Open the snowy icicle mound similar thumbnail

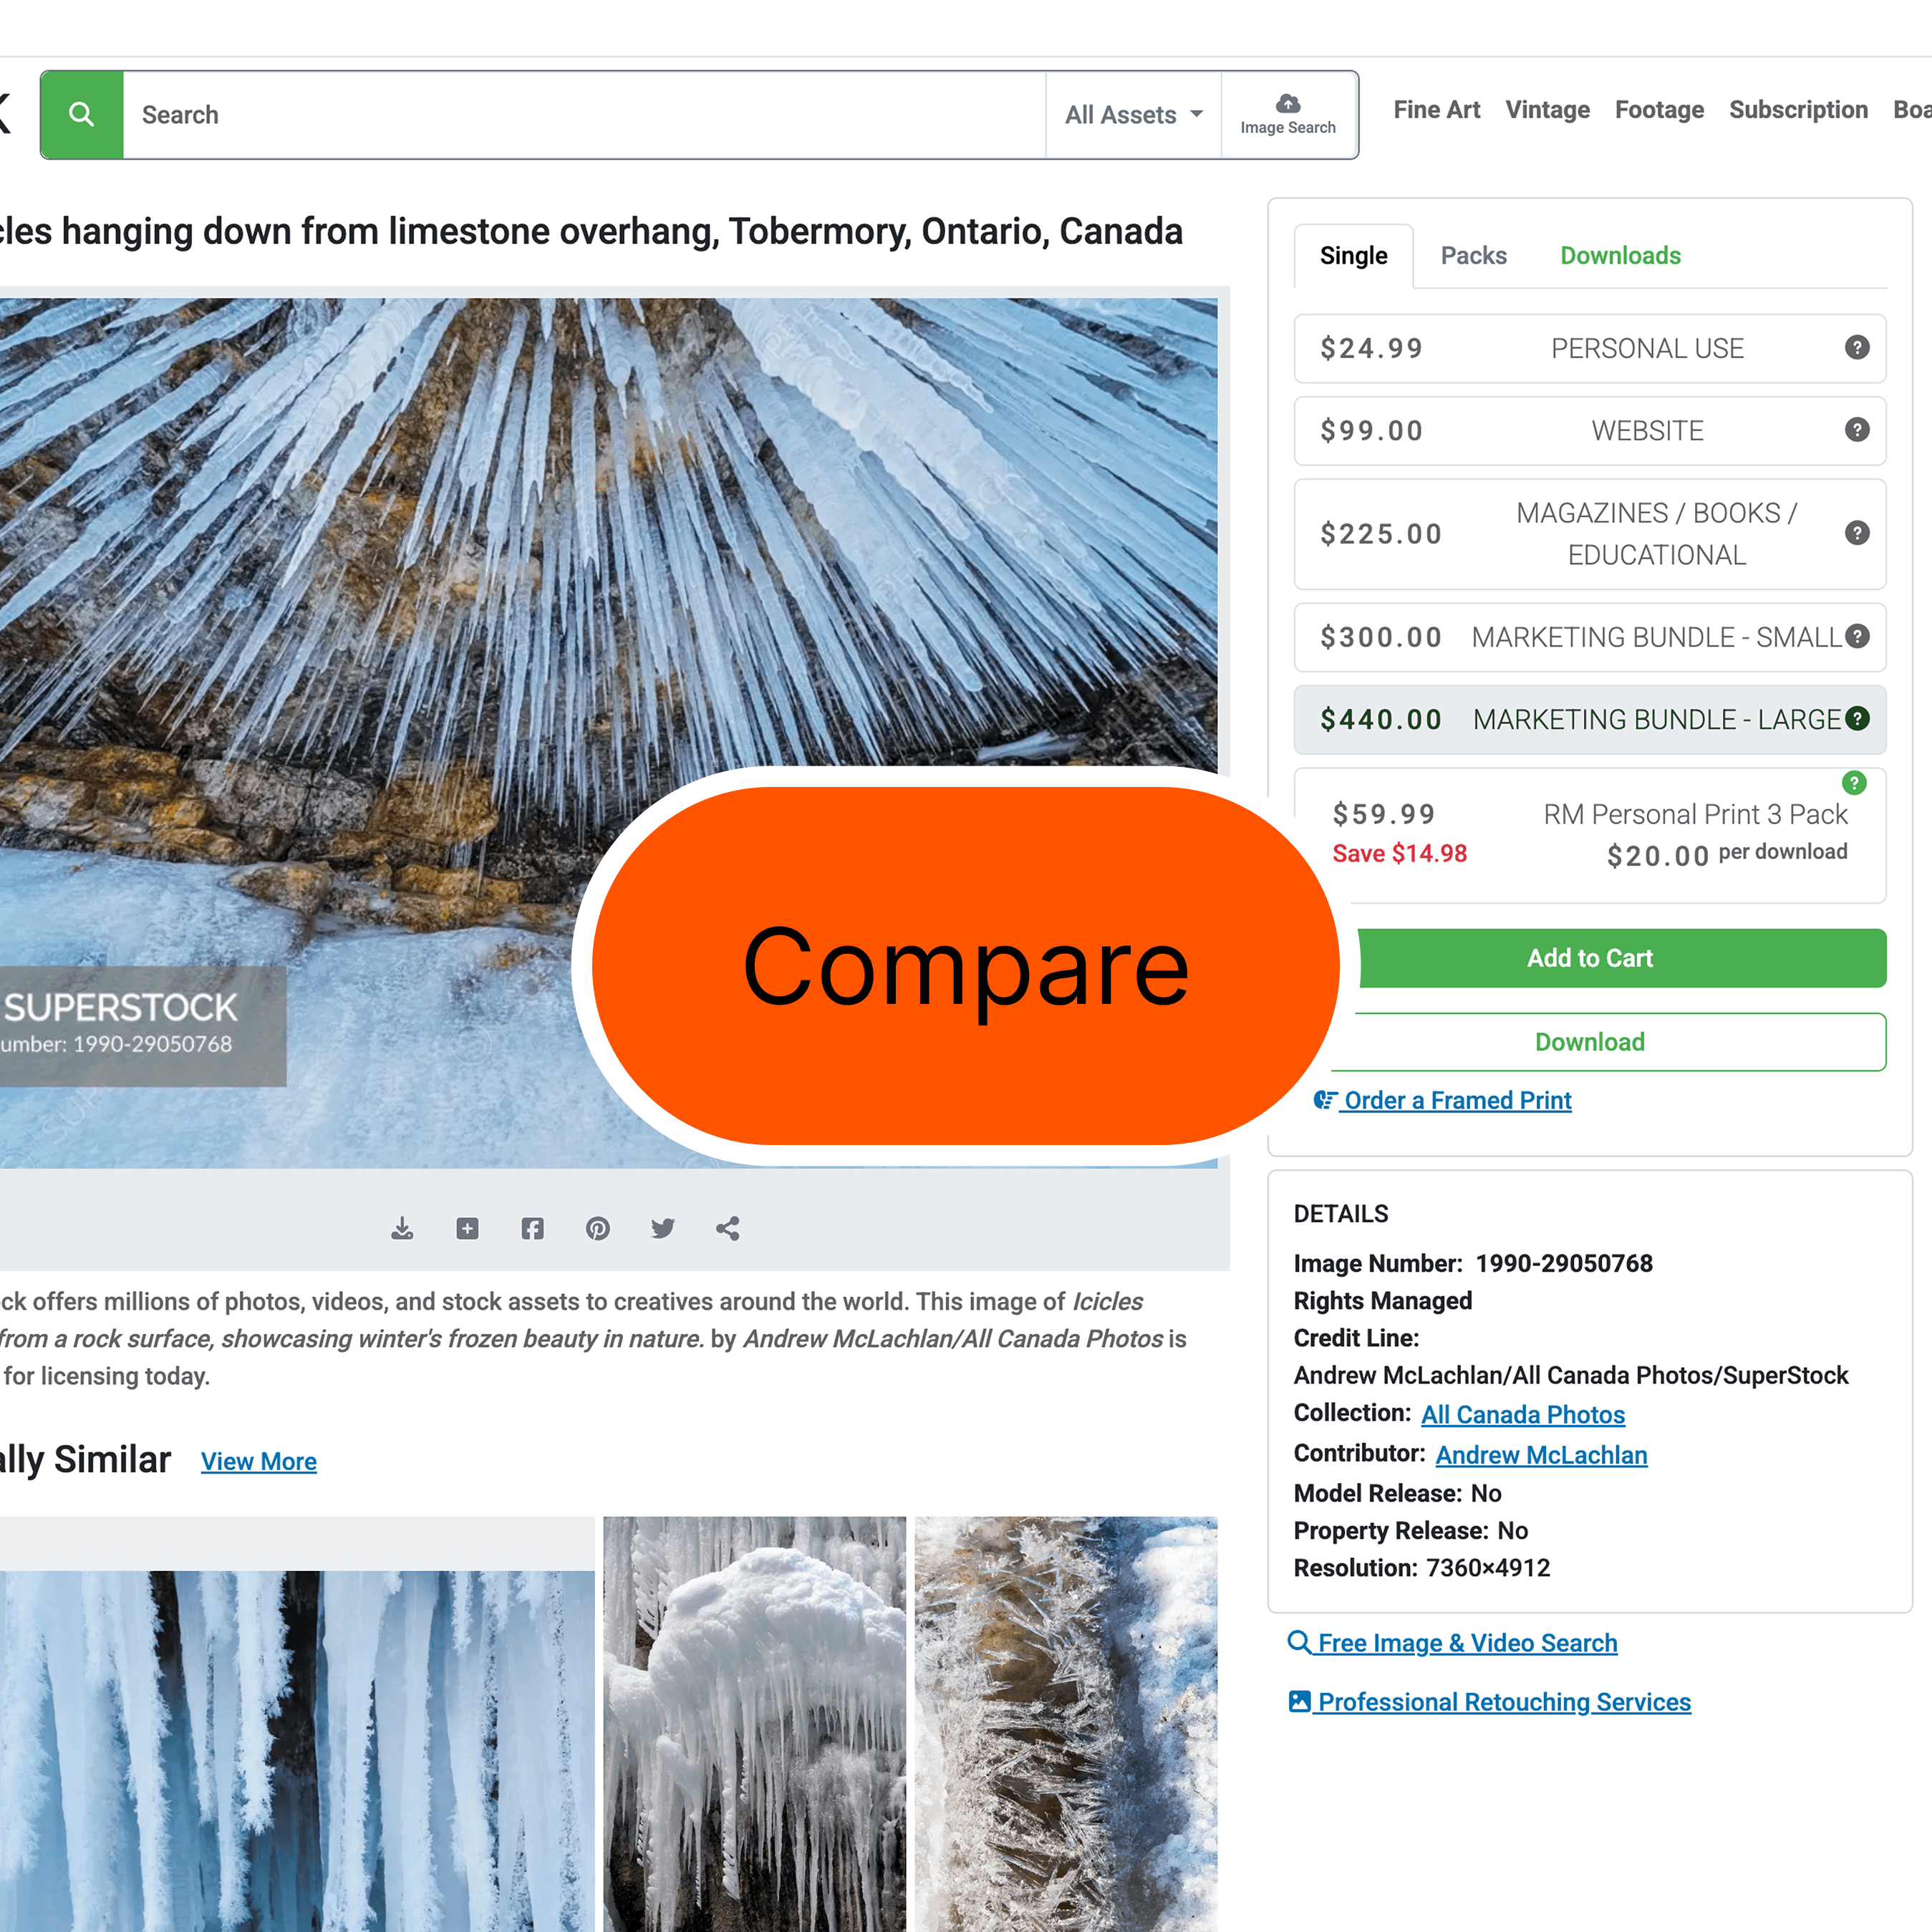click(754, 1722)
